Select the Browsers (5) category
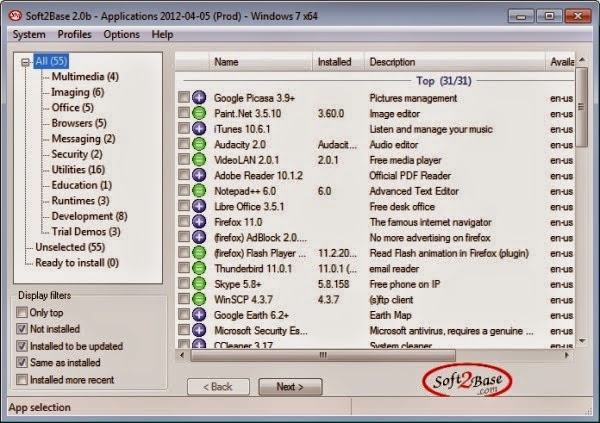600x423 pixels. 79,123
